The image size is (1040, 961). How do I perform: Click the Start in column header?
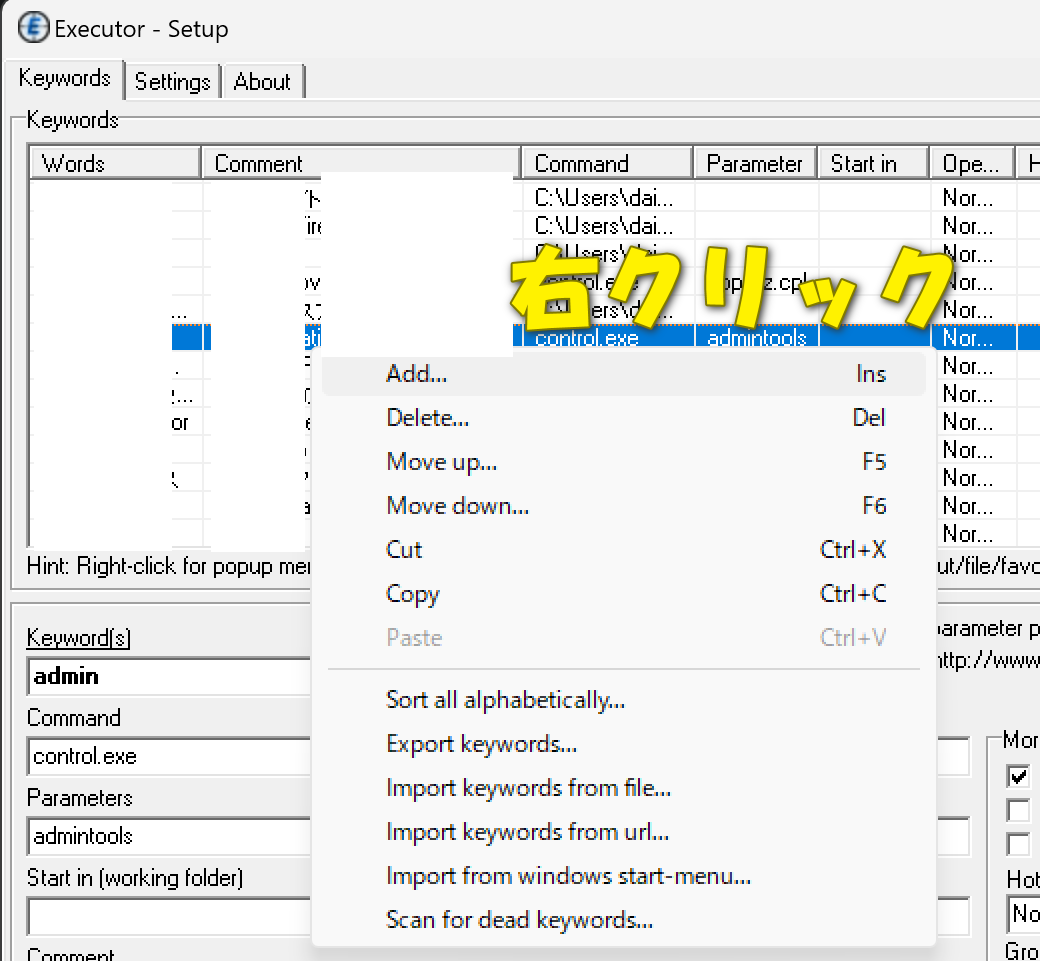[873, 164]
